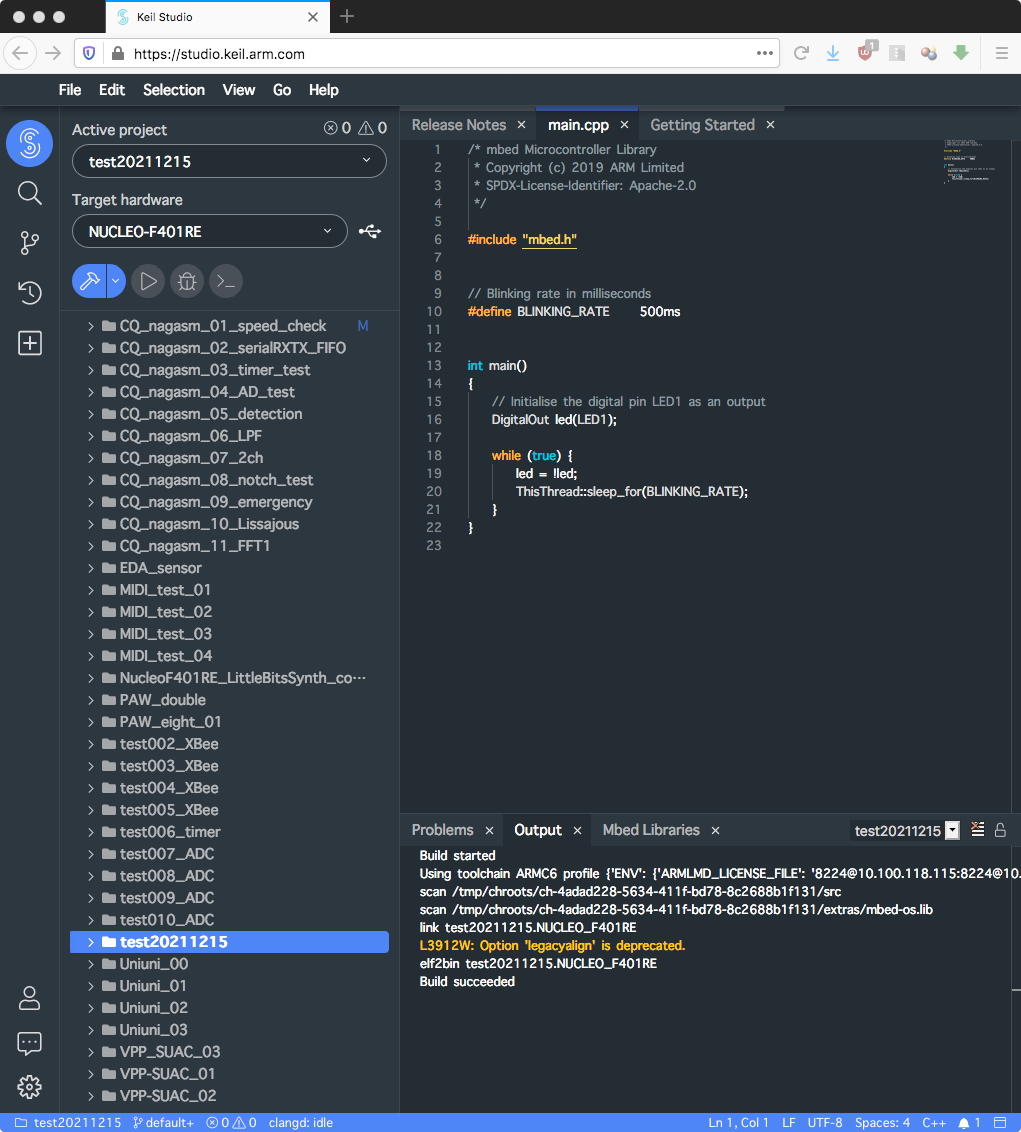Click the browser reload icon
The width and height of the screenshot is (1021, 1132).
(x=801, y=53)
